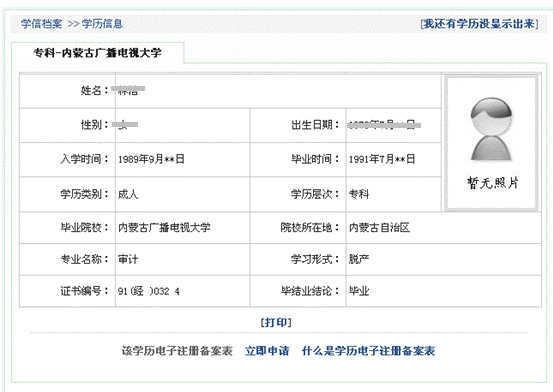Click the certificate number 91(经)032 4
The image size is (553, 392).
[x=148, y=291]
